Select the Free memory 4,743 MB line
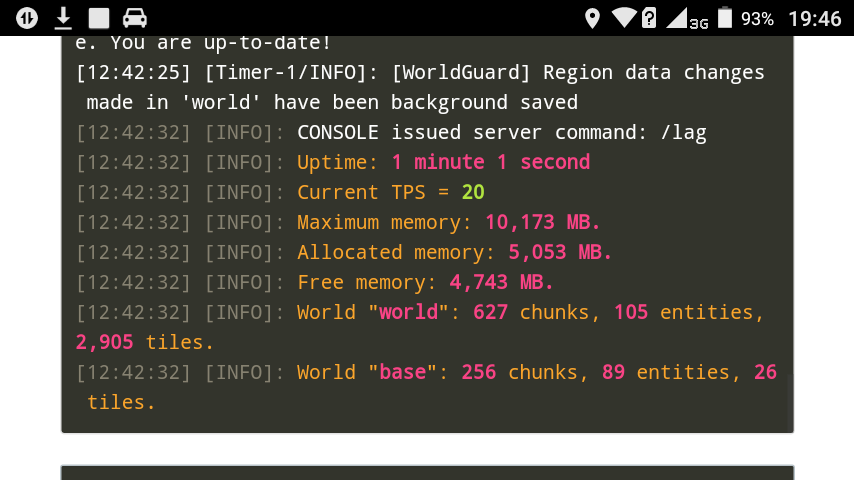 (314, 282)
